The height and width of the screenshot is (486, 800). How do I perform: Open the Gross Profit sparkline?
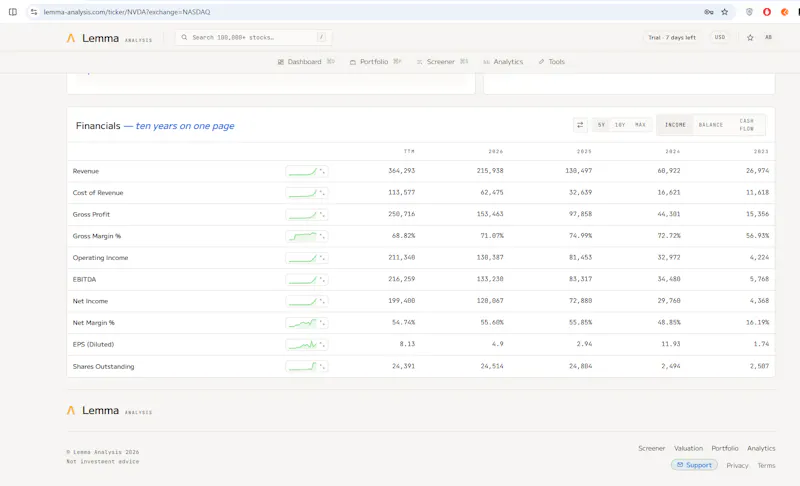tap(307, 215)
